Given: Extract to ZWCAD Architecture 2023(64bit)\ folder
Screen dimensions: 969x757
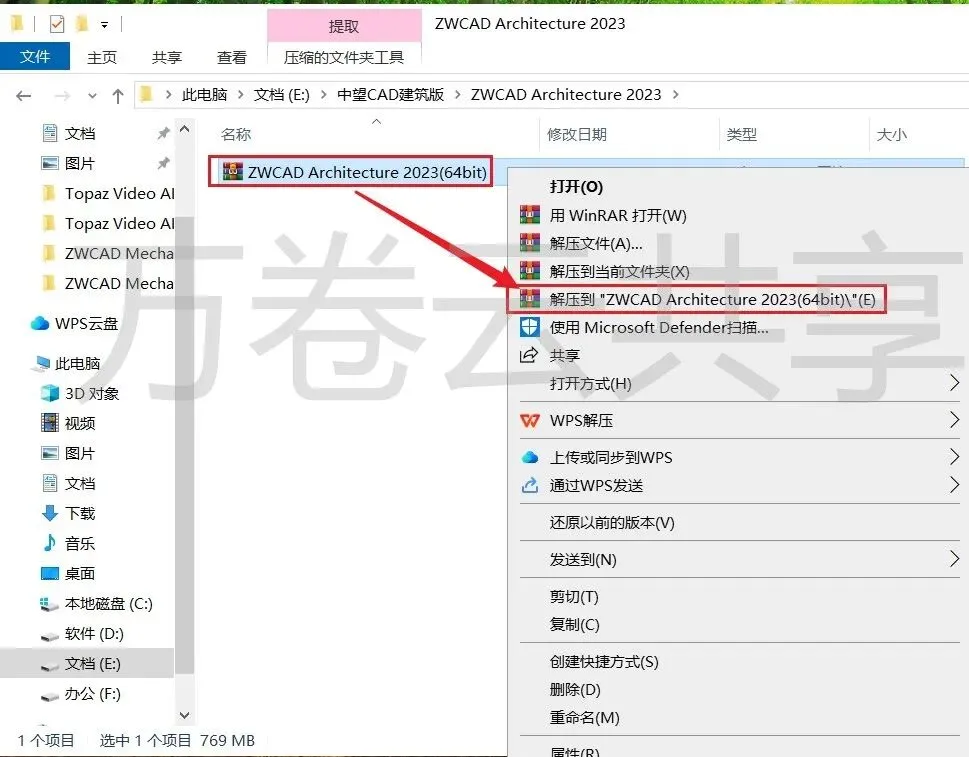Looking at the screenshot, I should point(713,299).
